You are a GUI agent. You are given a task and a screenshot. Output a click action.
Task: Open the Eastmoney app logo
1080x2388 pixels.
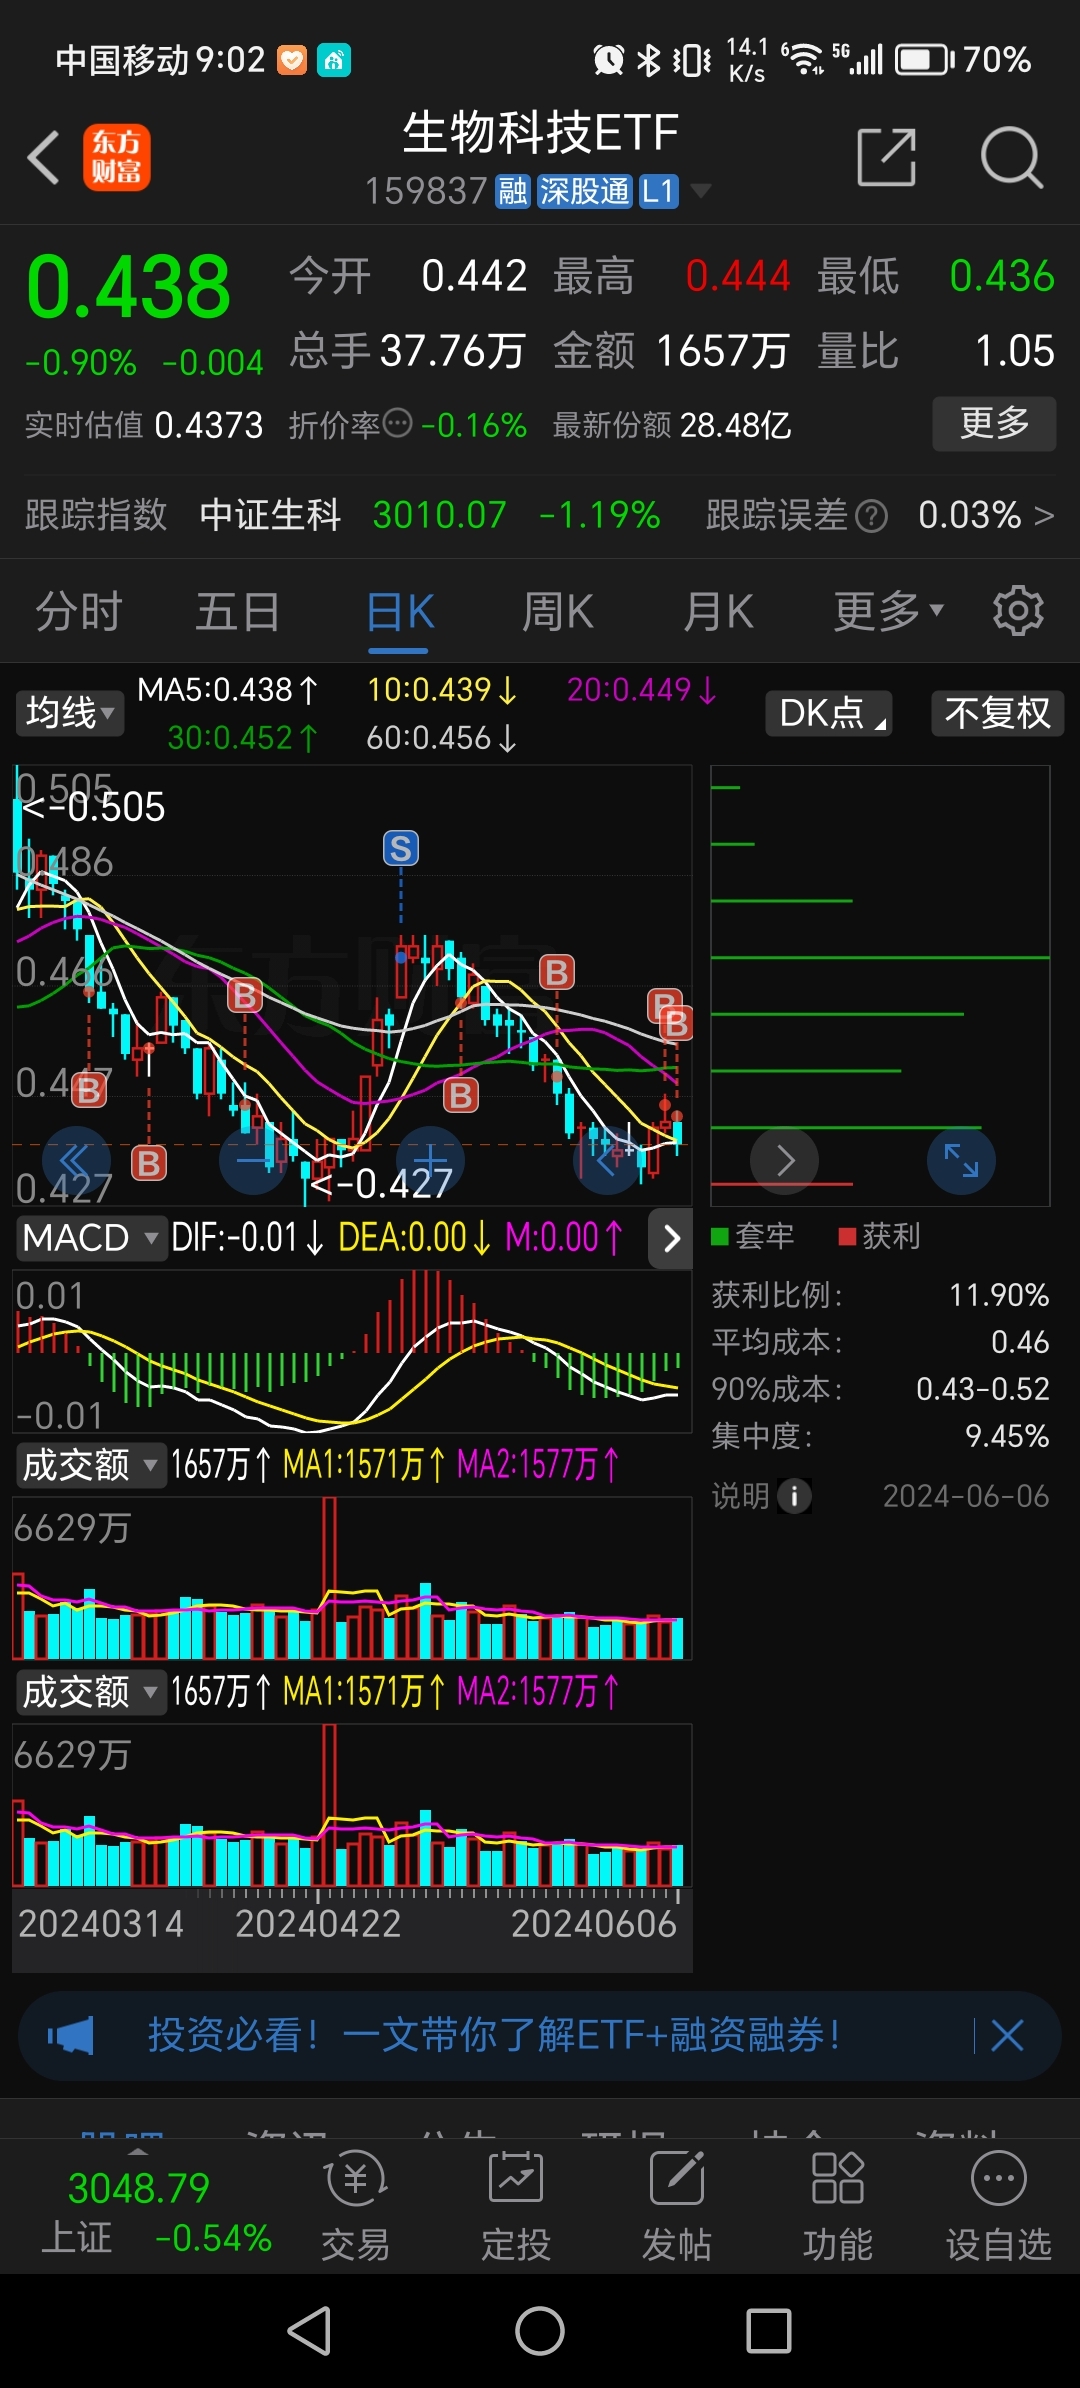pos(116,157)
